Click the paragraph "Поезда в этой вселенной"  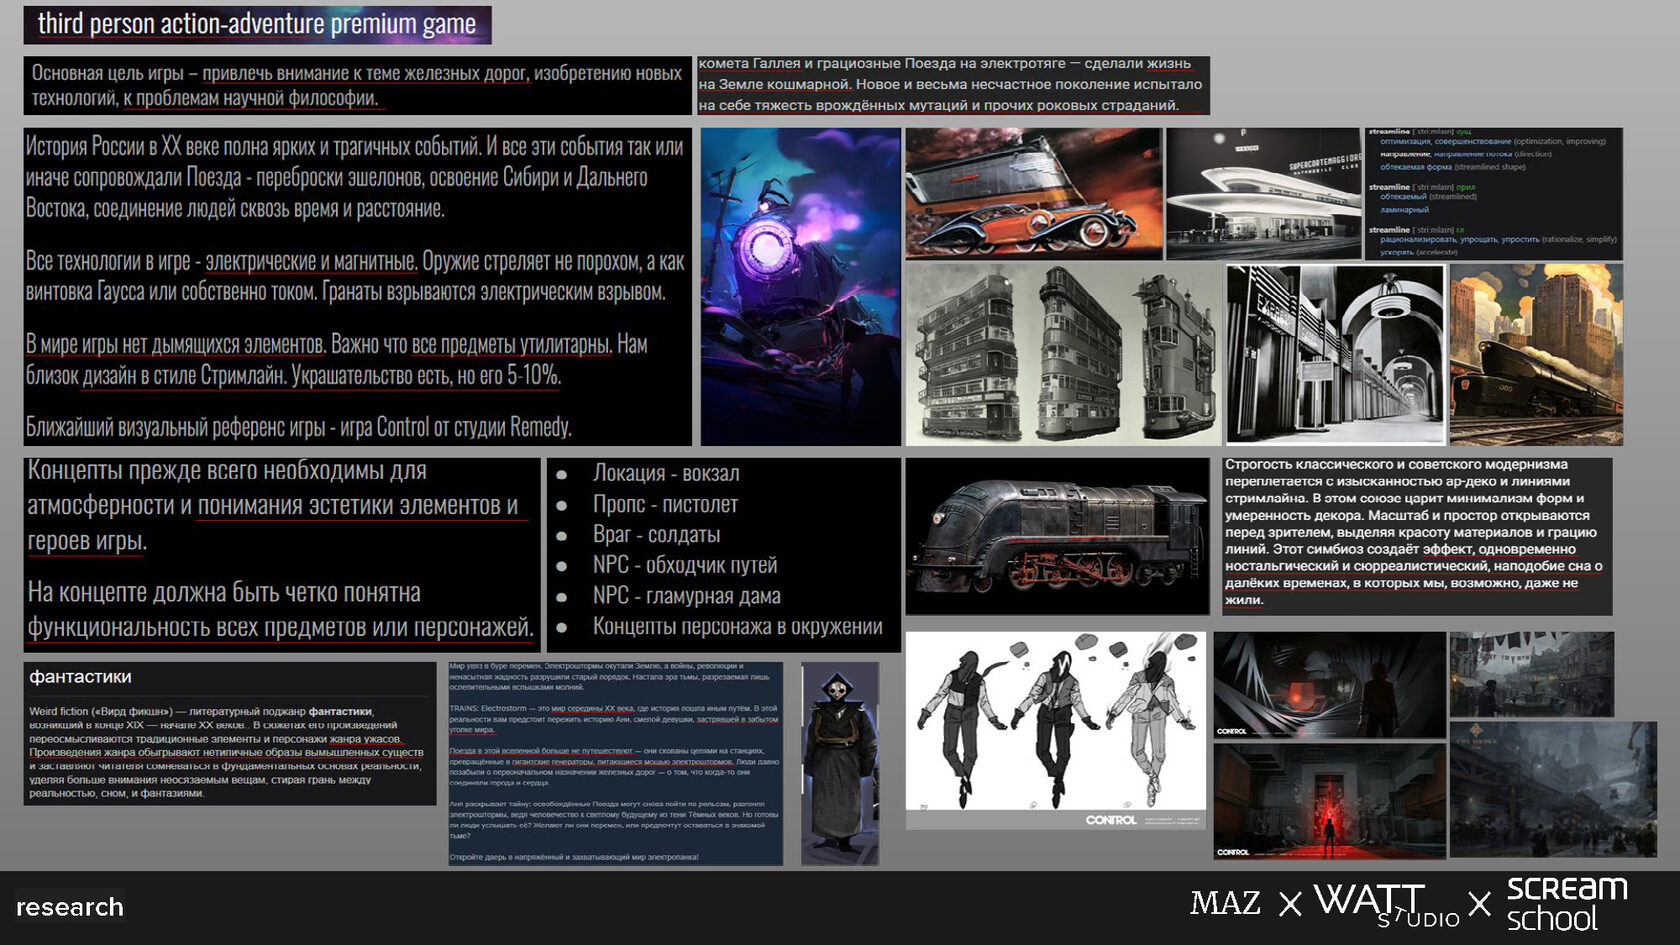coord(614,767)
